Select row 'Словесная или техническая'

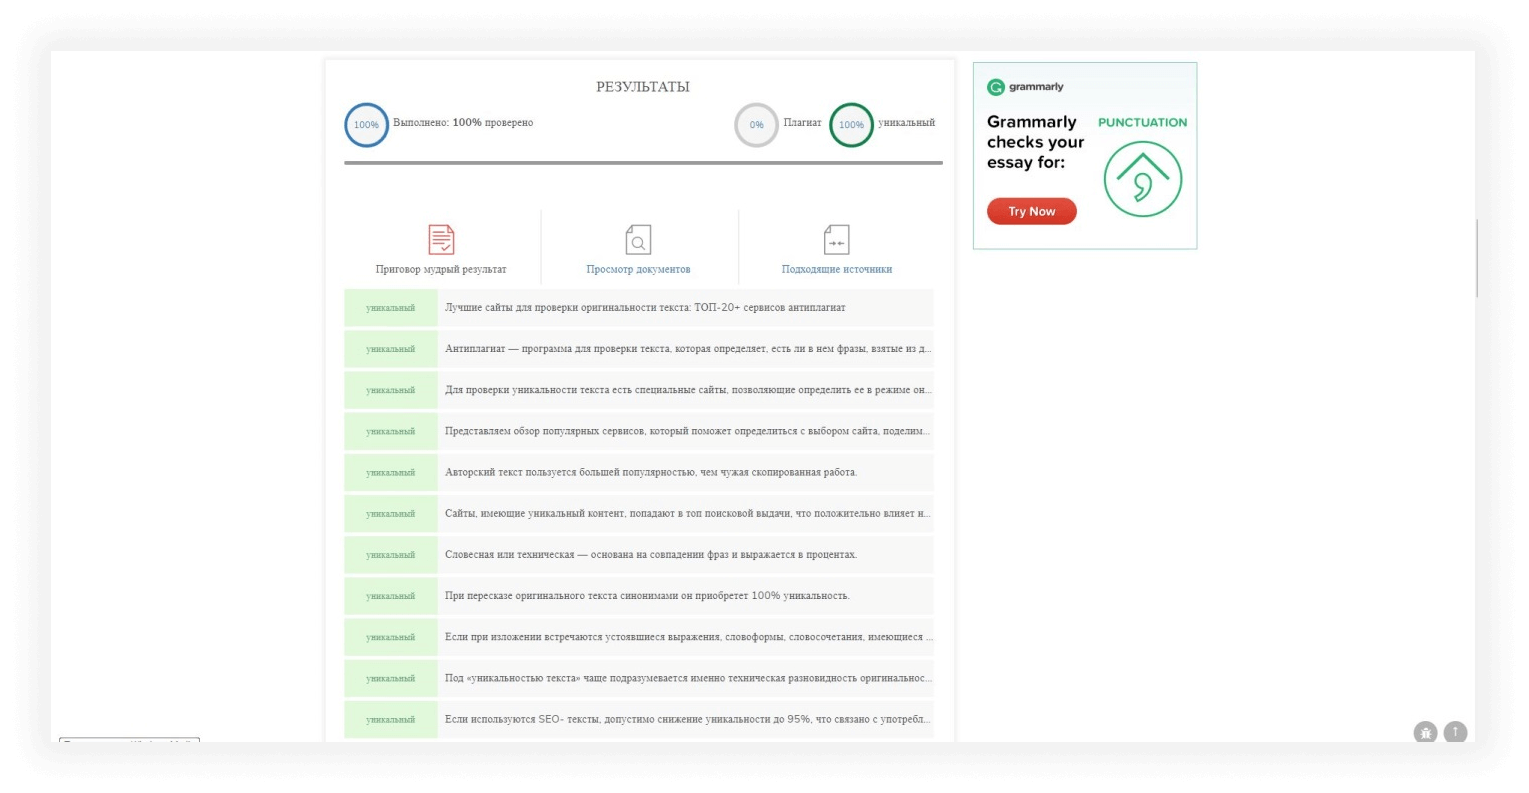[x=639, y=554]
